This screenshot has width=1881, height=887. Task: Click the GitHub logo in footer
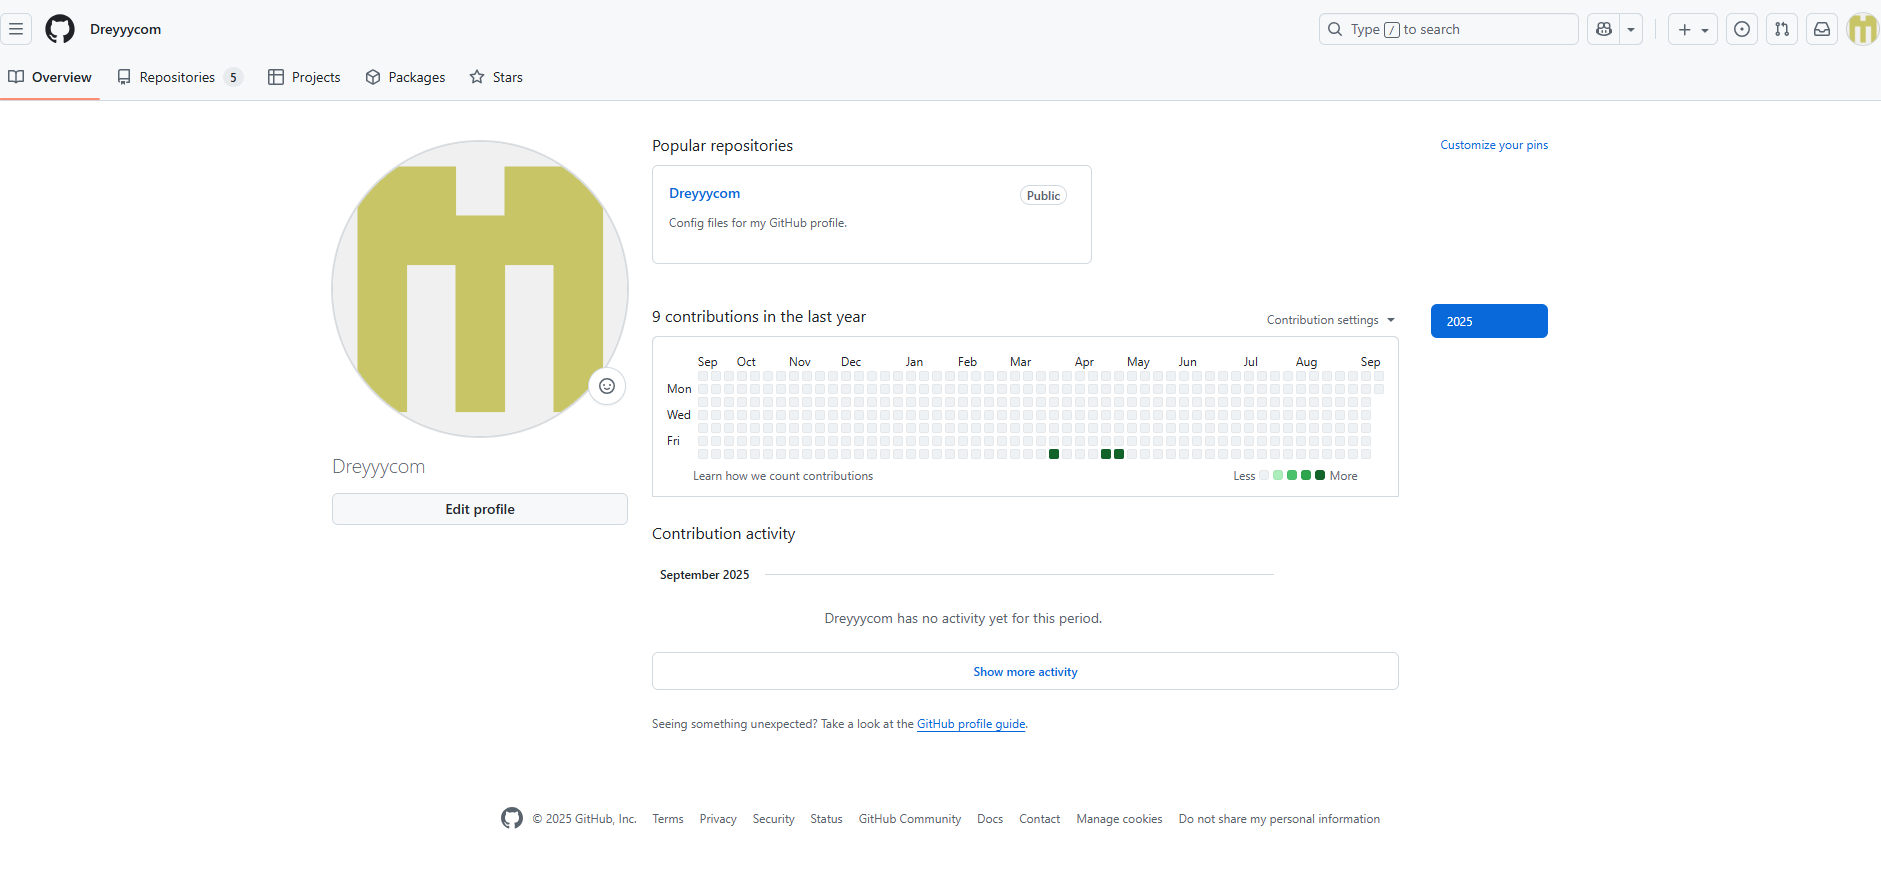point(512,818)
